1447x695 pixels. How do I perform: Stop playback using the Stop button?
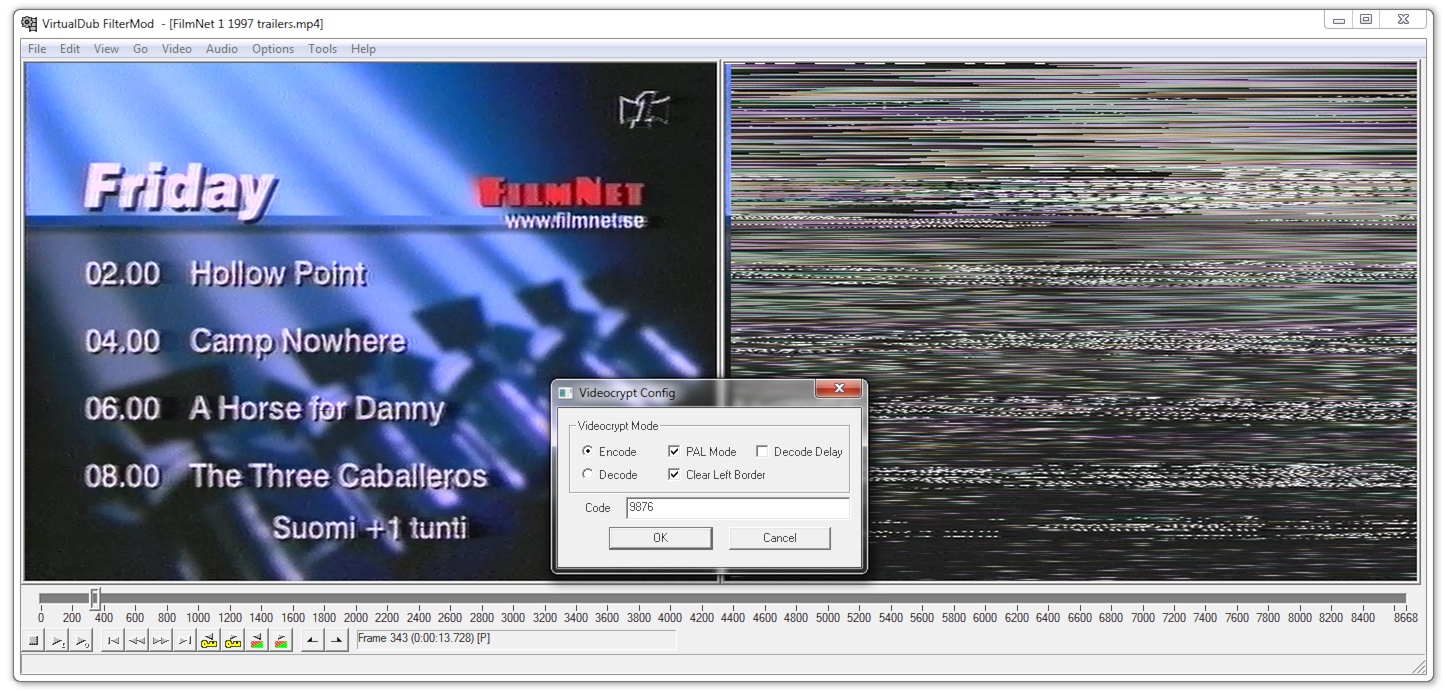tap(33, 640)
